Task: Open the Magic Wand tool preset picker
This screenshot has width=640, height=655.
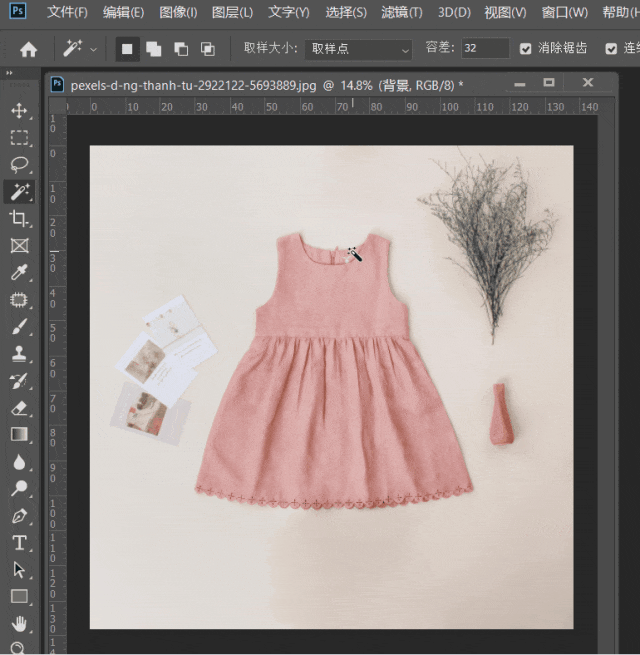Action: [x=94, y=49]
